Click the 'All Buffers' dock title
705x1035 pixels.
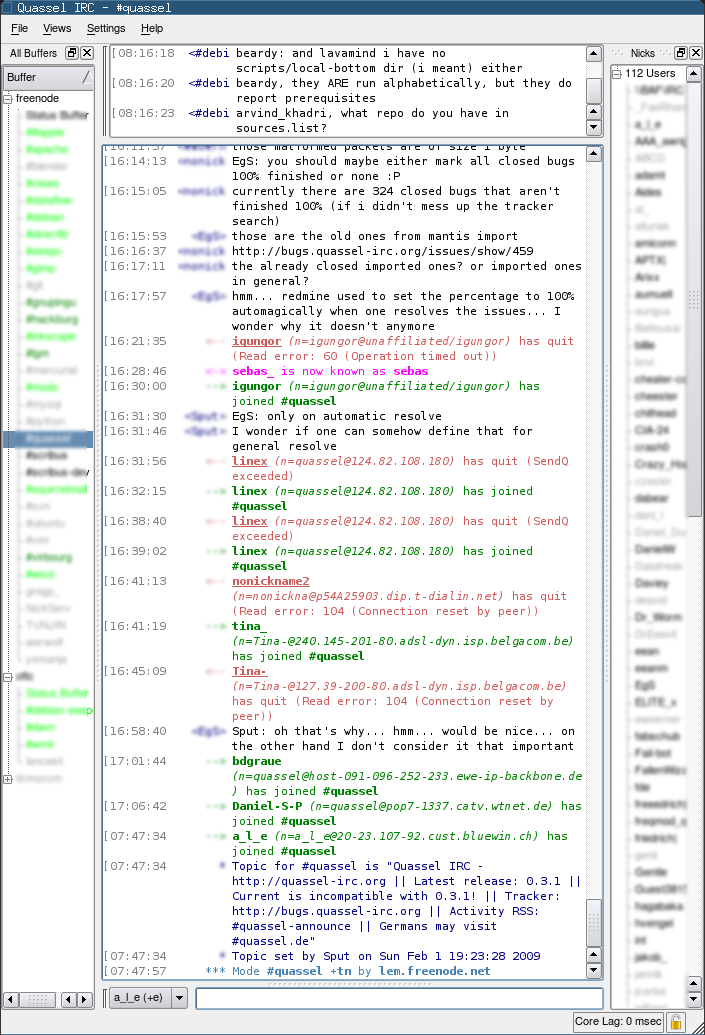pyautogui.click(x=33, y=53)
